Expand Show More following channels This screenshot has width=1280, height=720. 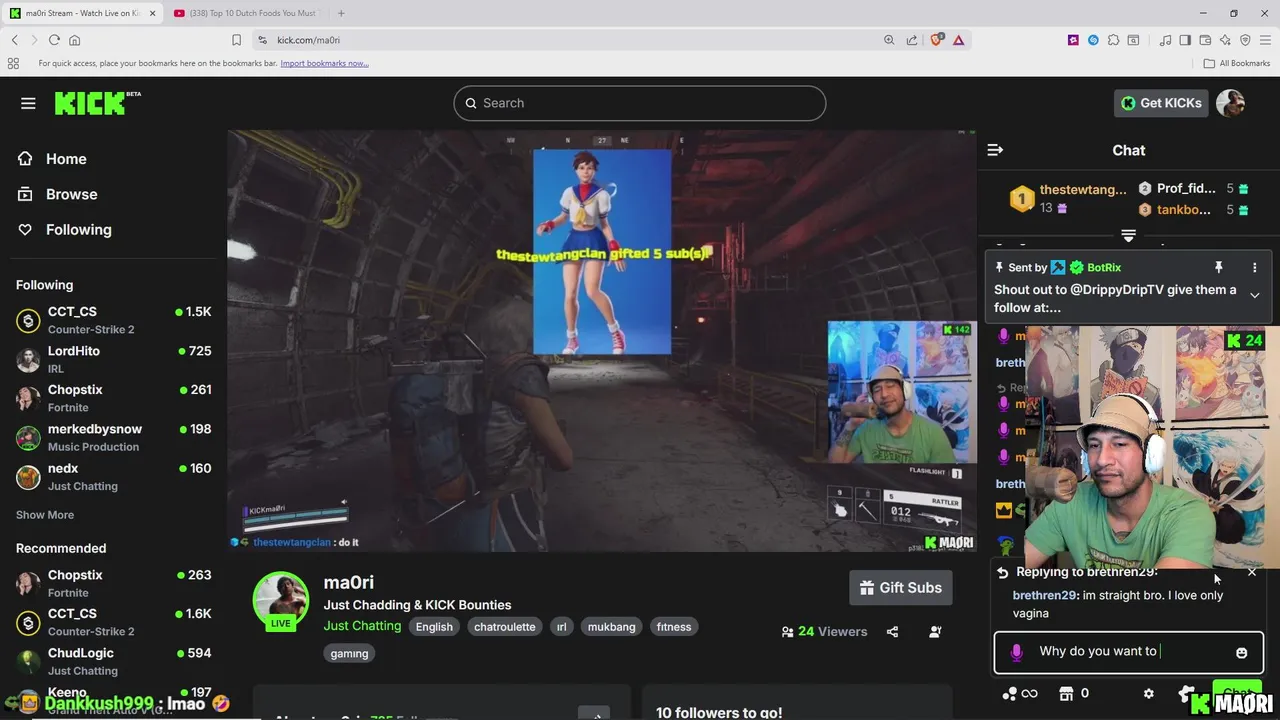[45, 515]
